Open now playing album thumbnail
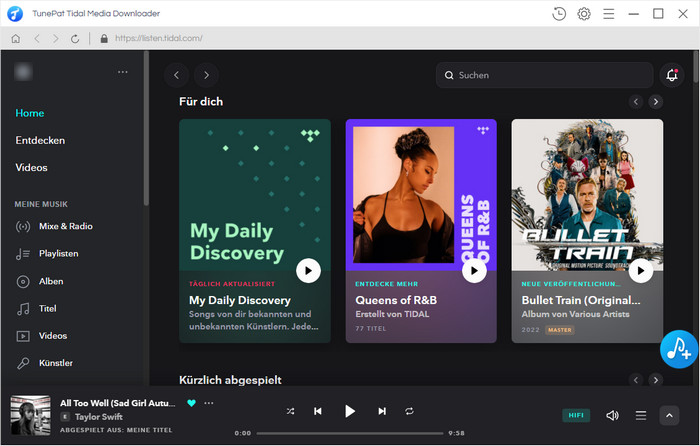The width and height of the screenshot is (700, 446). click(30, 415)
